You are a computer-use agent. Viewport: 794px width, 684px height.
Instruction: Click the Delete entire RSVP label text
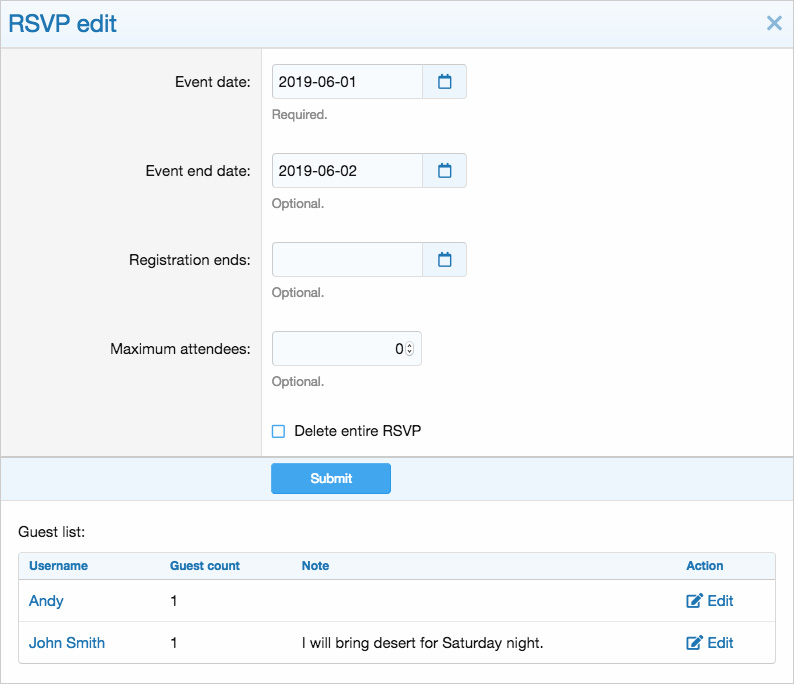(x=358, y=431)
